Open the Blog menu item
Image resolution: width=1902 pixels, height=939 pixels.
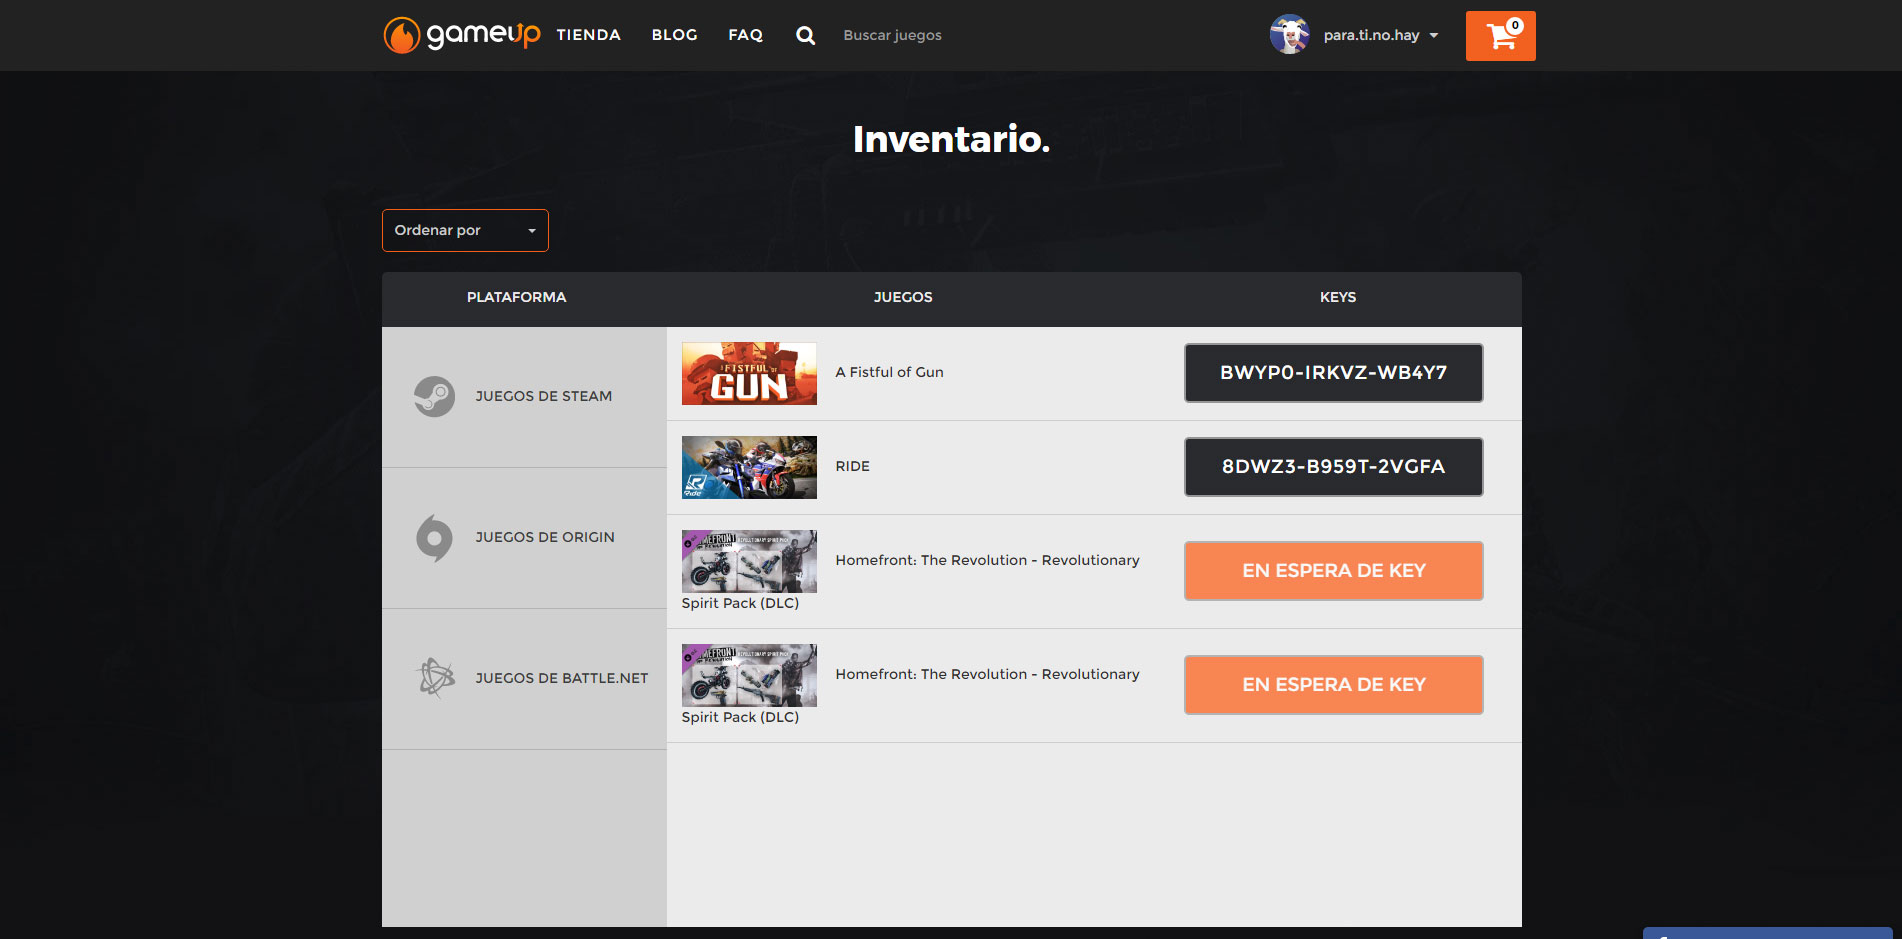pyautogui.click(x=674, y=35)
